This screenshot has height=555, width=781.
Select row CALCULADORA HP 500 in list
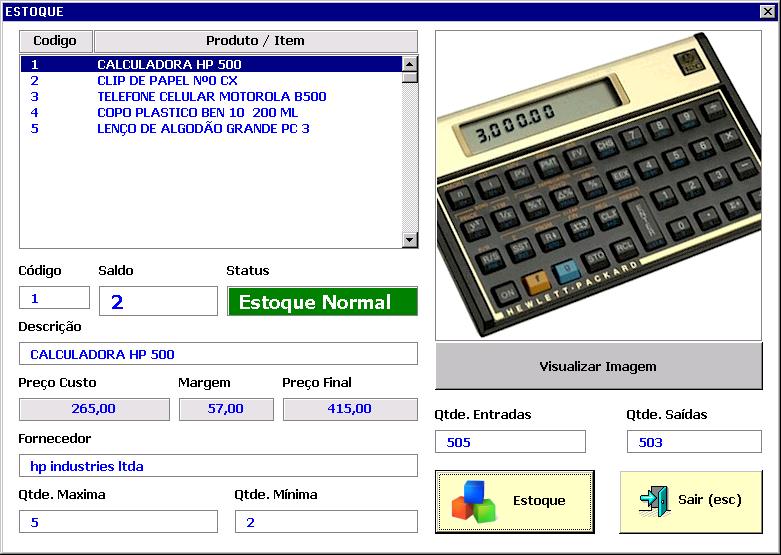click(x=211, y=64)
